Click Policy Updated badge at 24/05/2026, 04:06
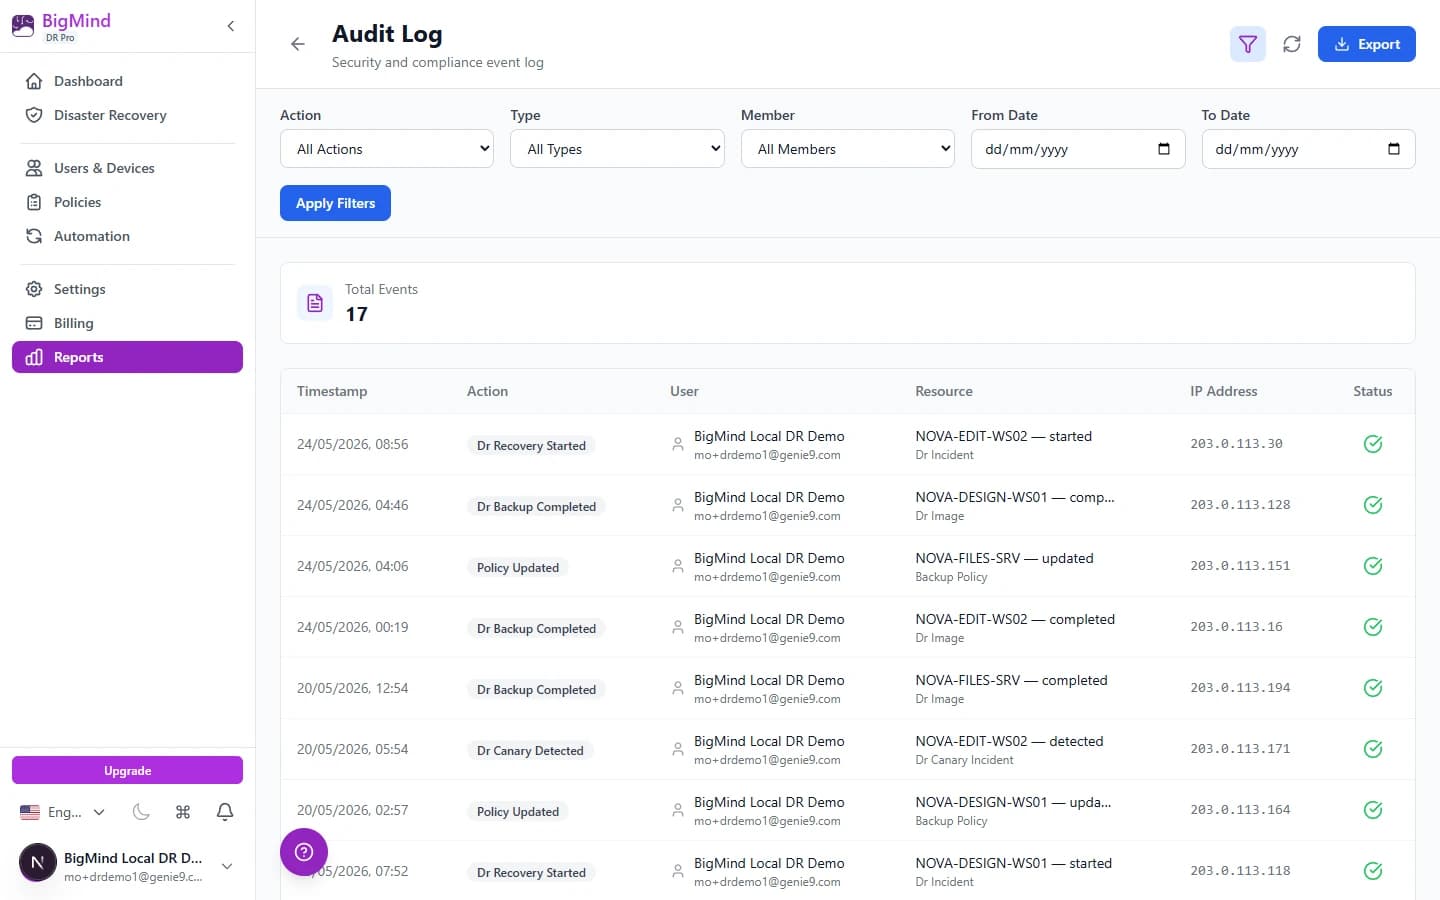 [x=518, y=567]
